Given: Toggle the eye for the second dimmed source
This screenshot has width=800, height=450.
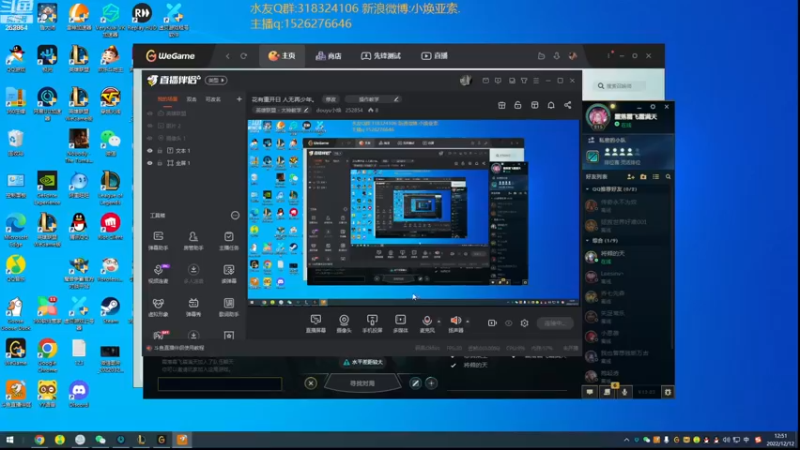Looking at the screenshot, I should [149, 126].
